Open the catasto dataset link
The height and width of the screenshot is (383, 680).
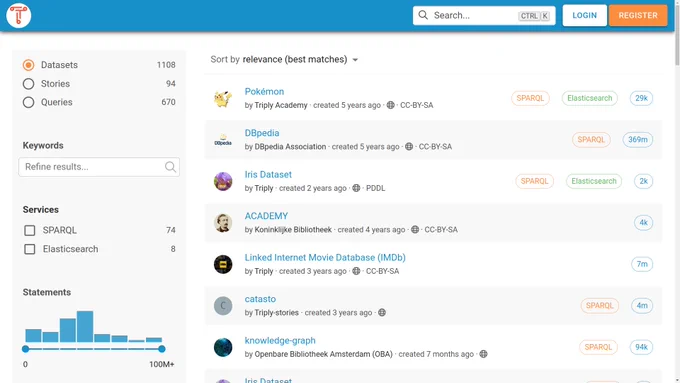click(260, 299)
